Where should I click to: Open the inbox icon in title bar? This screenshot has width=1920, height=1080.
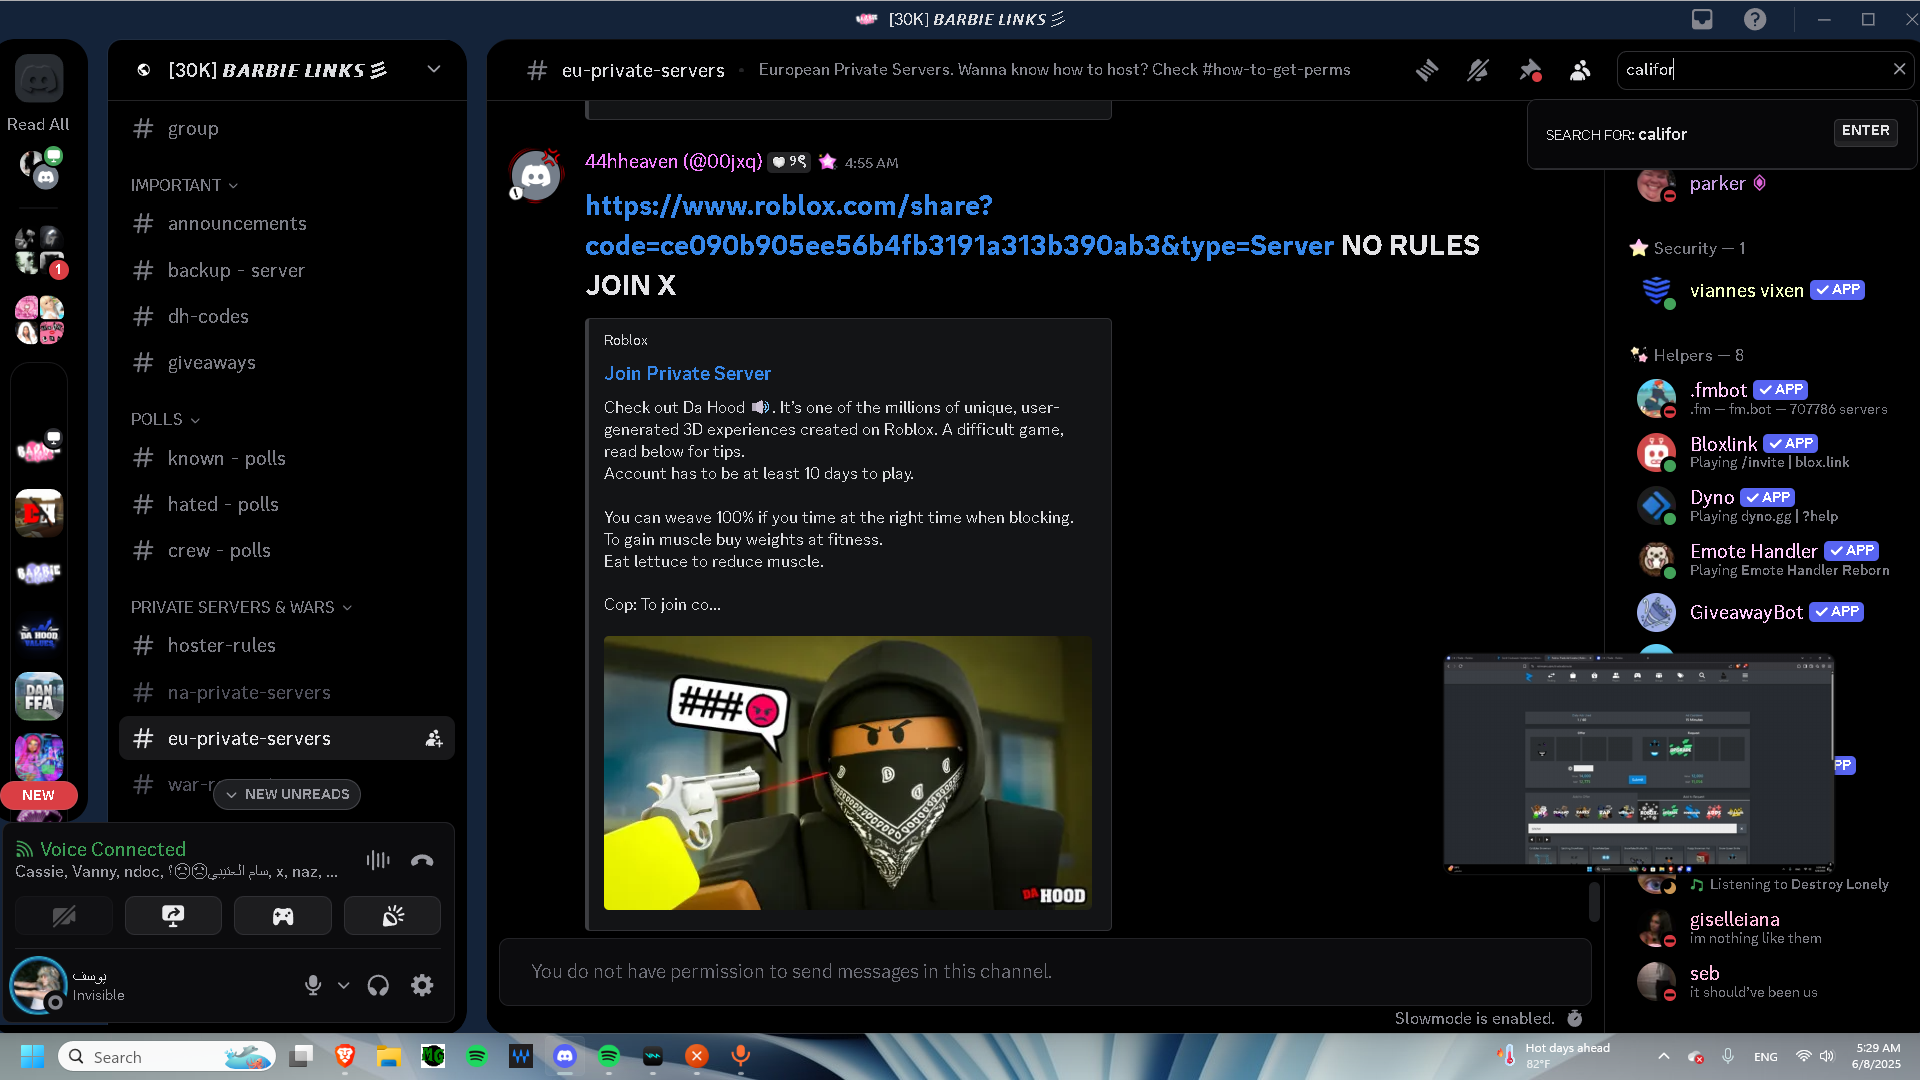1702,19
